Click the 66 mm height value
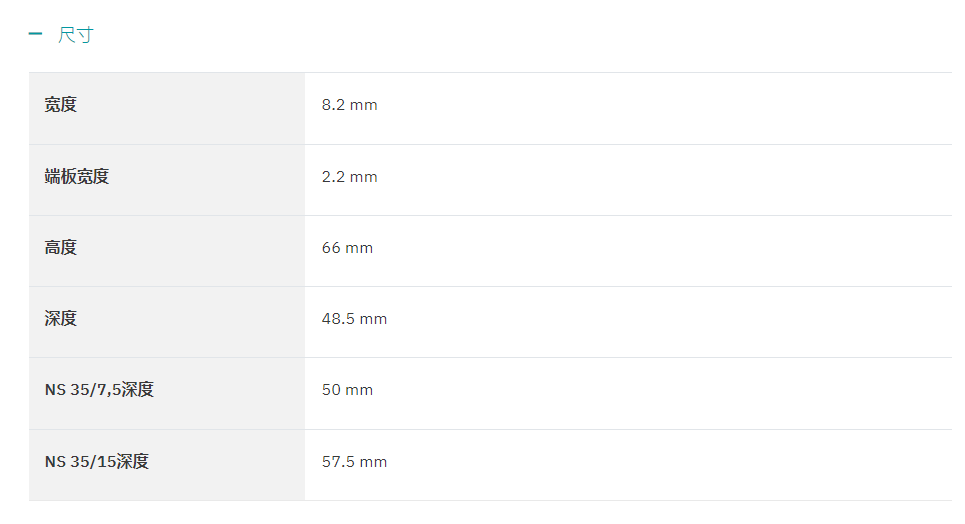 click(347, 248)
